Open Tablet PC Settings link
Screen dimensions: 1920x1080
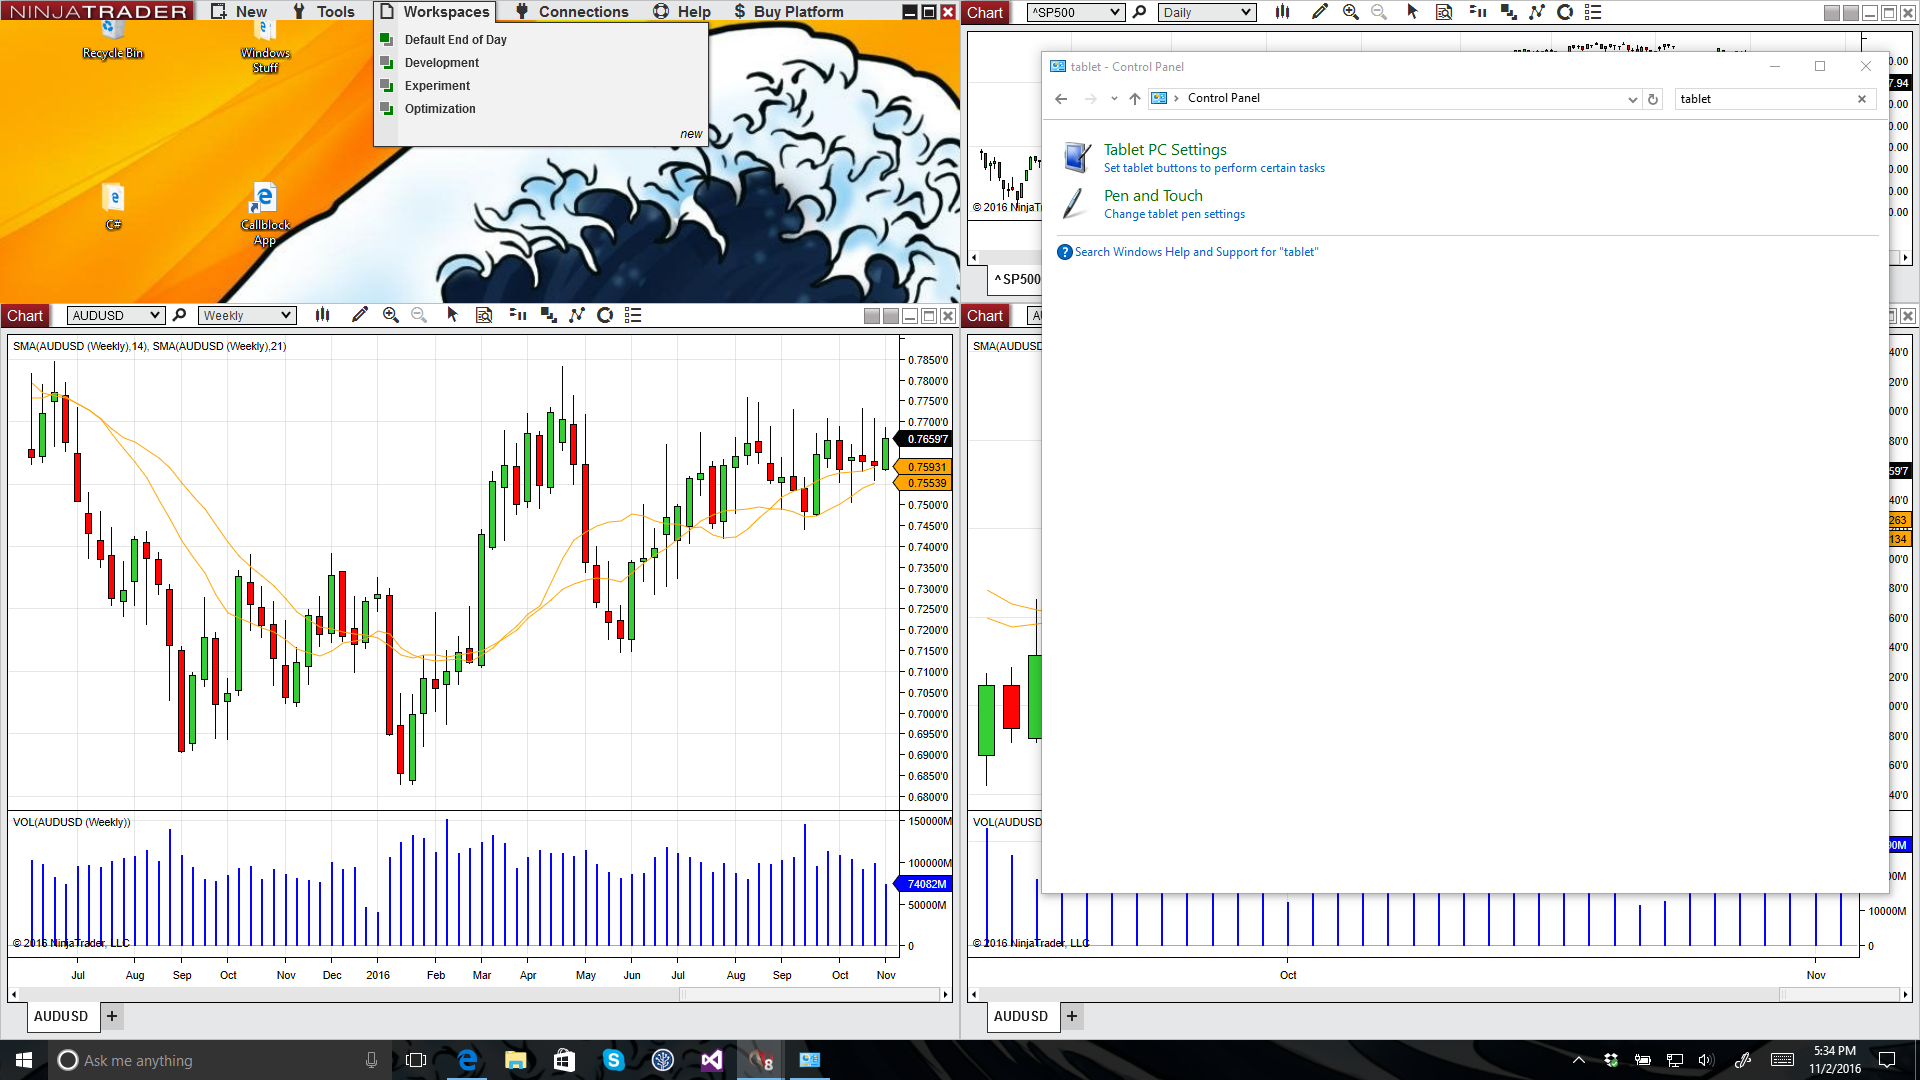[x=1165, y=149]
